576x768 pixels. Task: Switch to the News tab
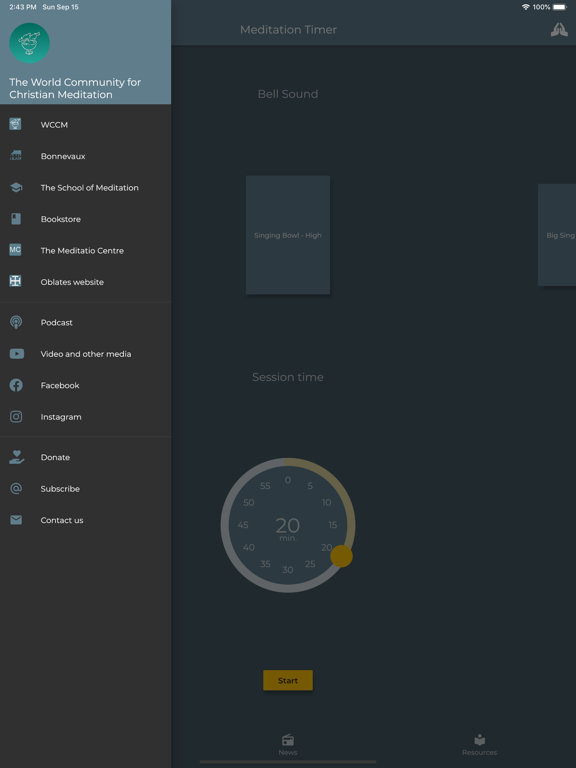click(288, 744)
